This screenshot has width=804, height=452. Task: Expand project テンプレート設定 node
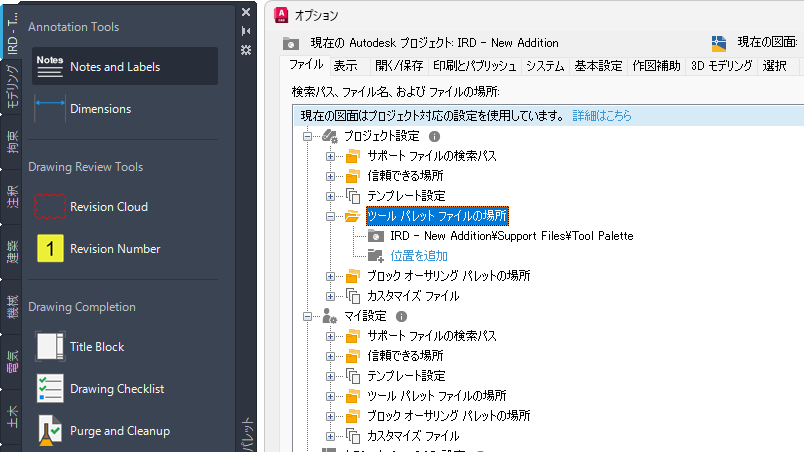click(330, 196)
